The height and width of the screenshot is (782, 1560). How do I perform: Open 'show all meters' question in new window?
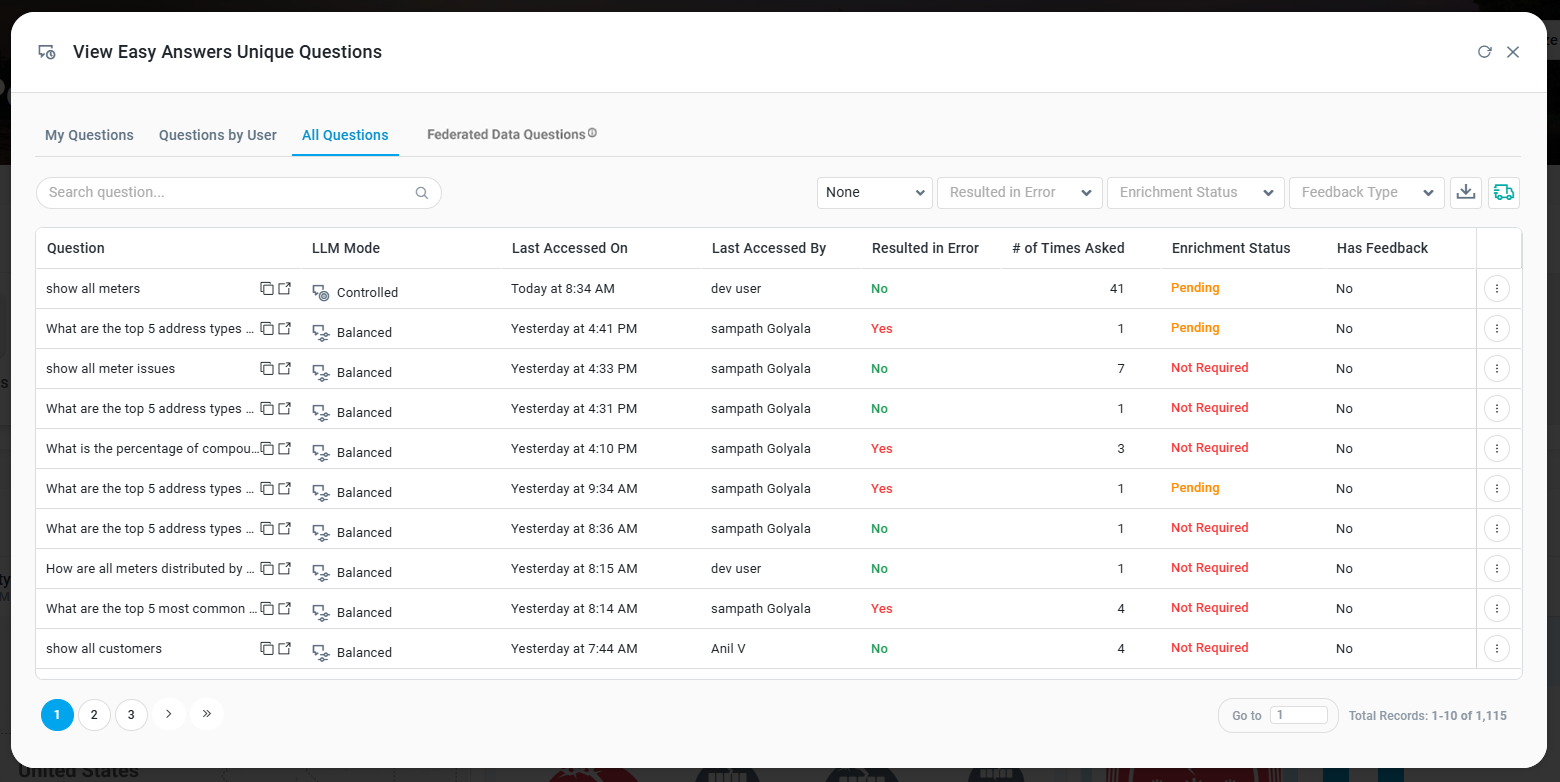pyautogui.click(x=285, y=288)
